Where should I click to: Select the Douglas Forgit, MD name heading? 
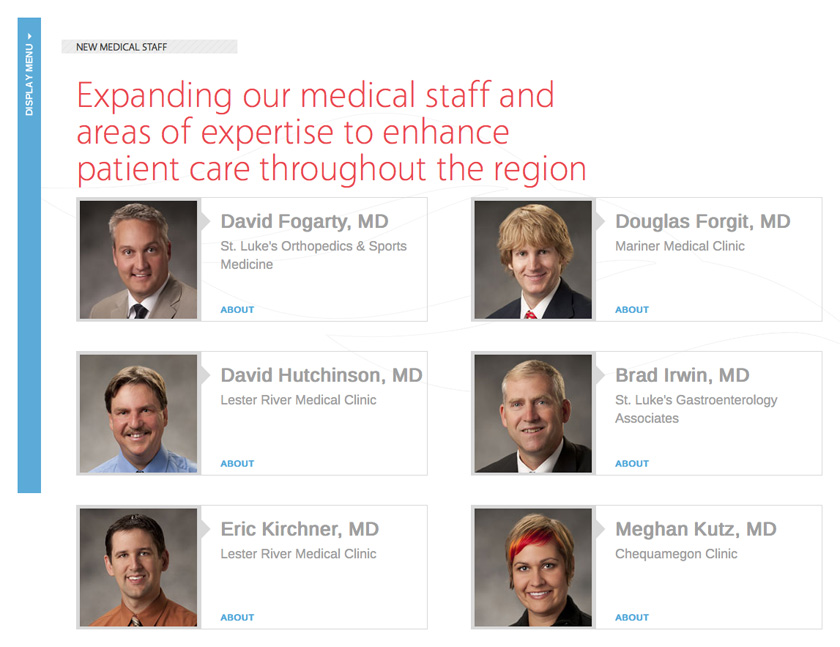click(702, 221)
